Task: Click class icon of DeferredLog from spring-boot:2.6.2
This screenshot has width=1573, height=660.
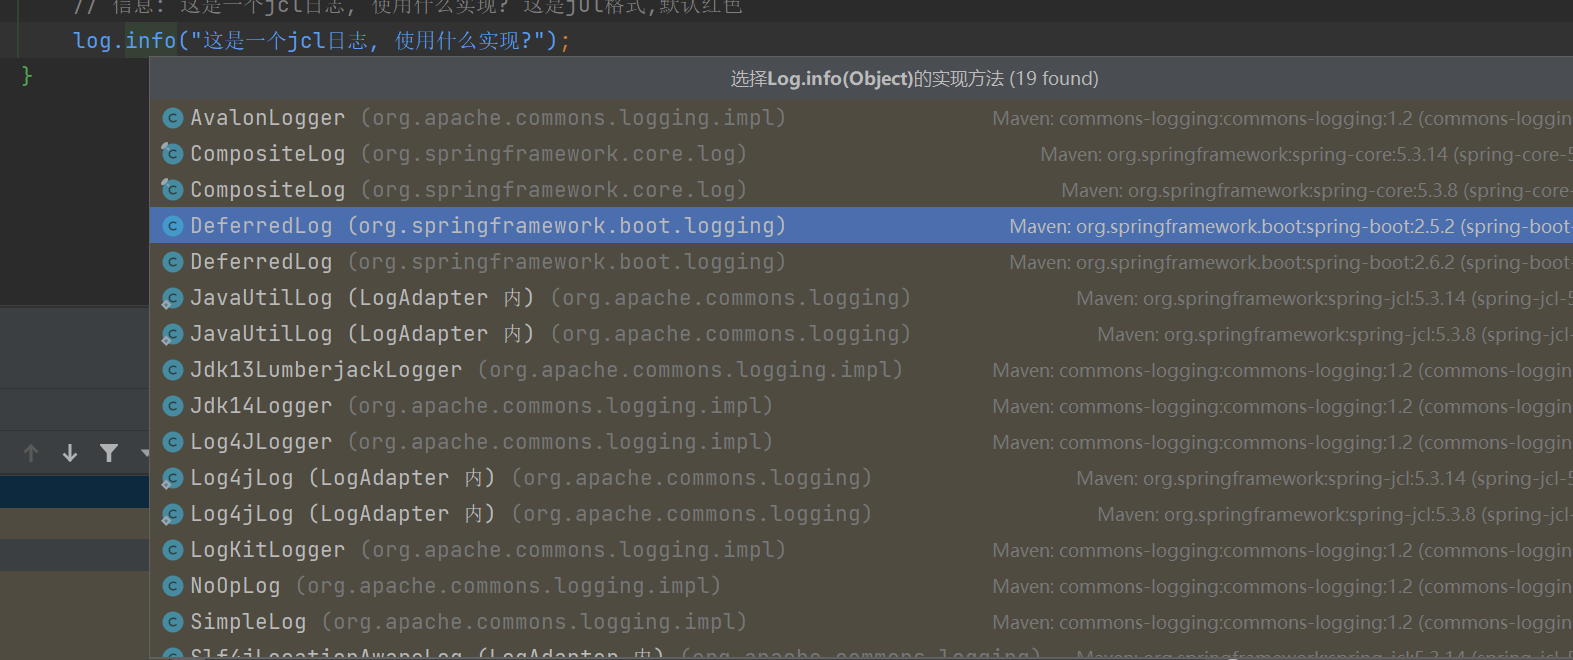Action: coord(173,262)
